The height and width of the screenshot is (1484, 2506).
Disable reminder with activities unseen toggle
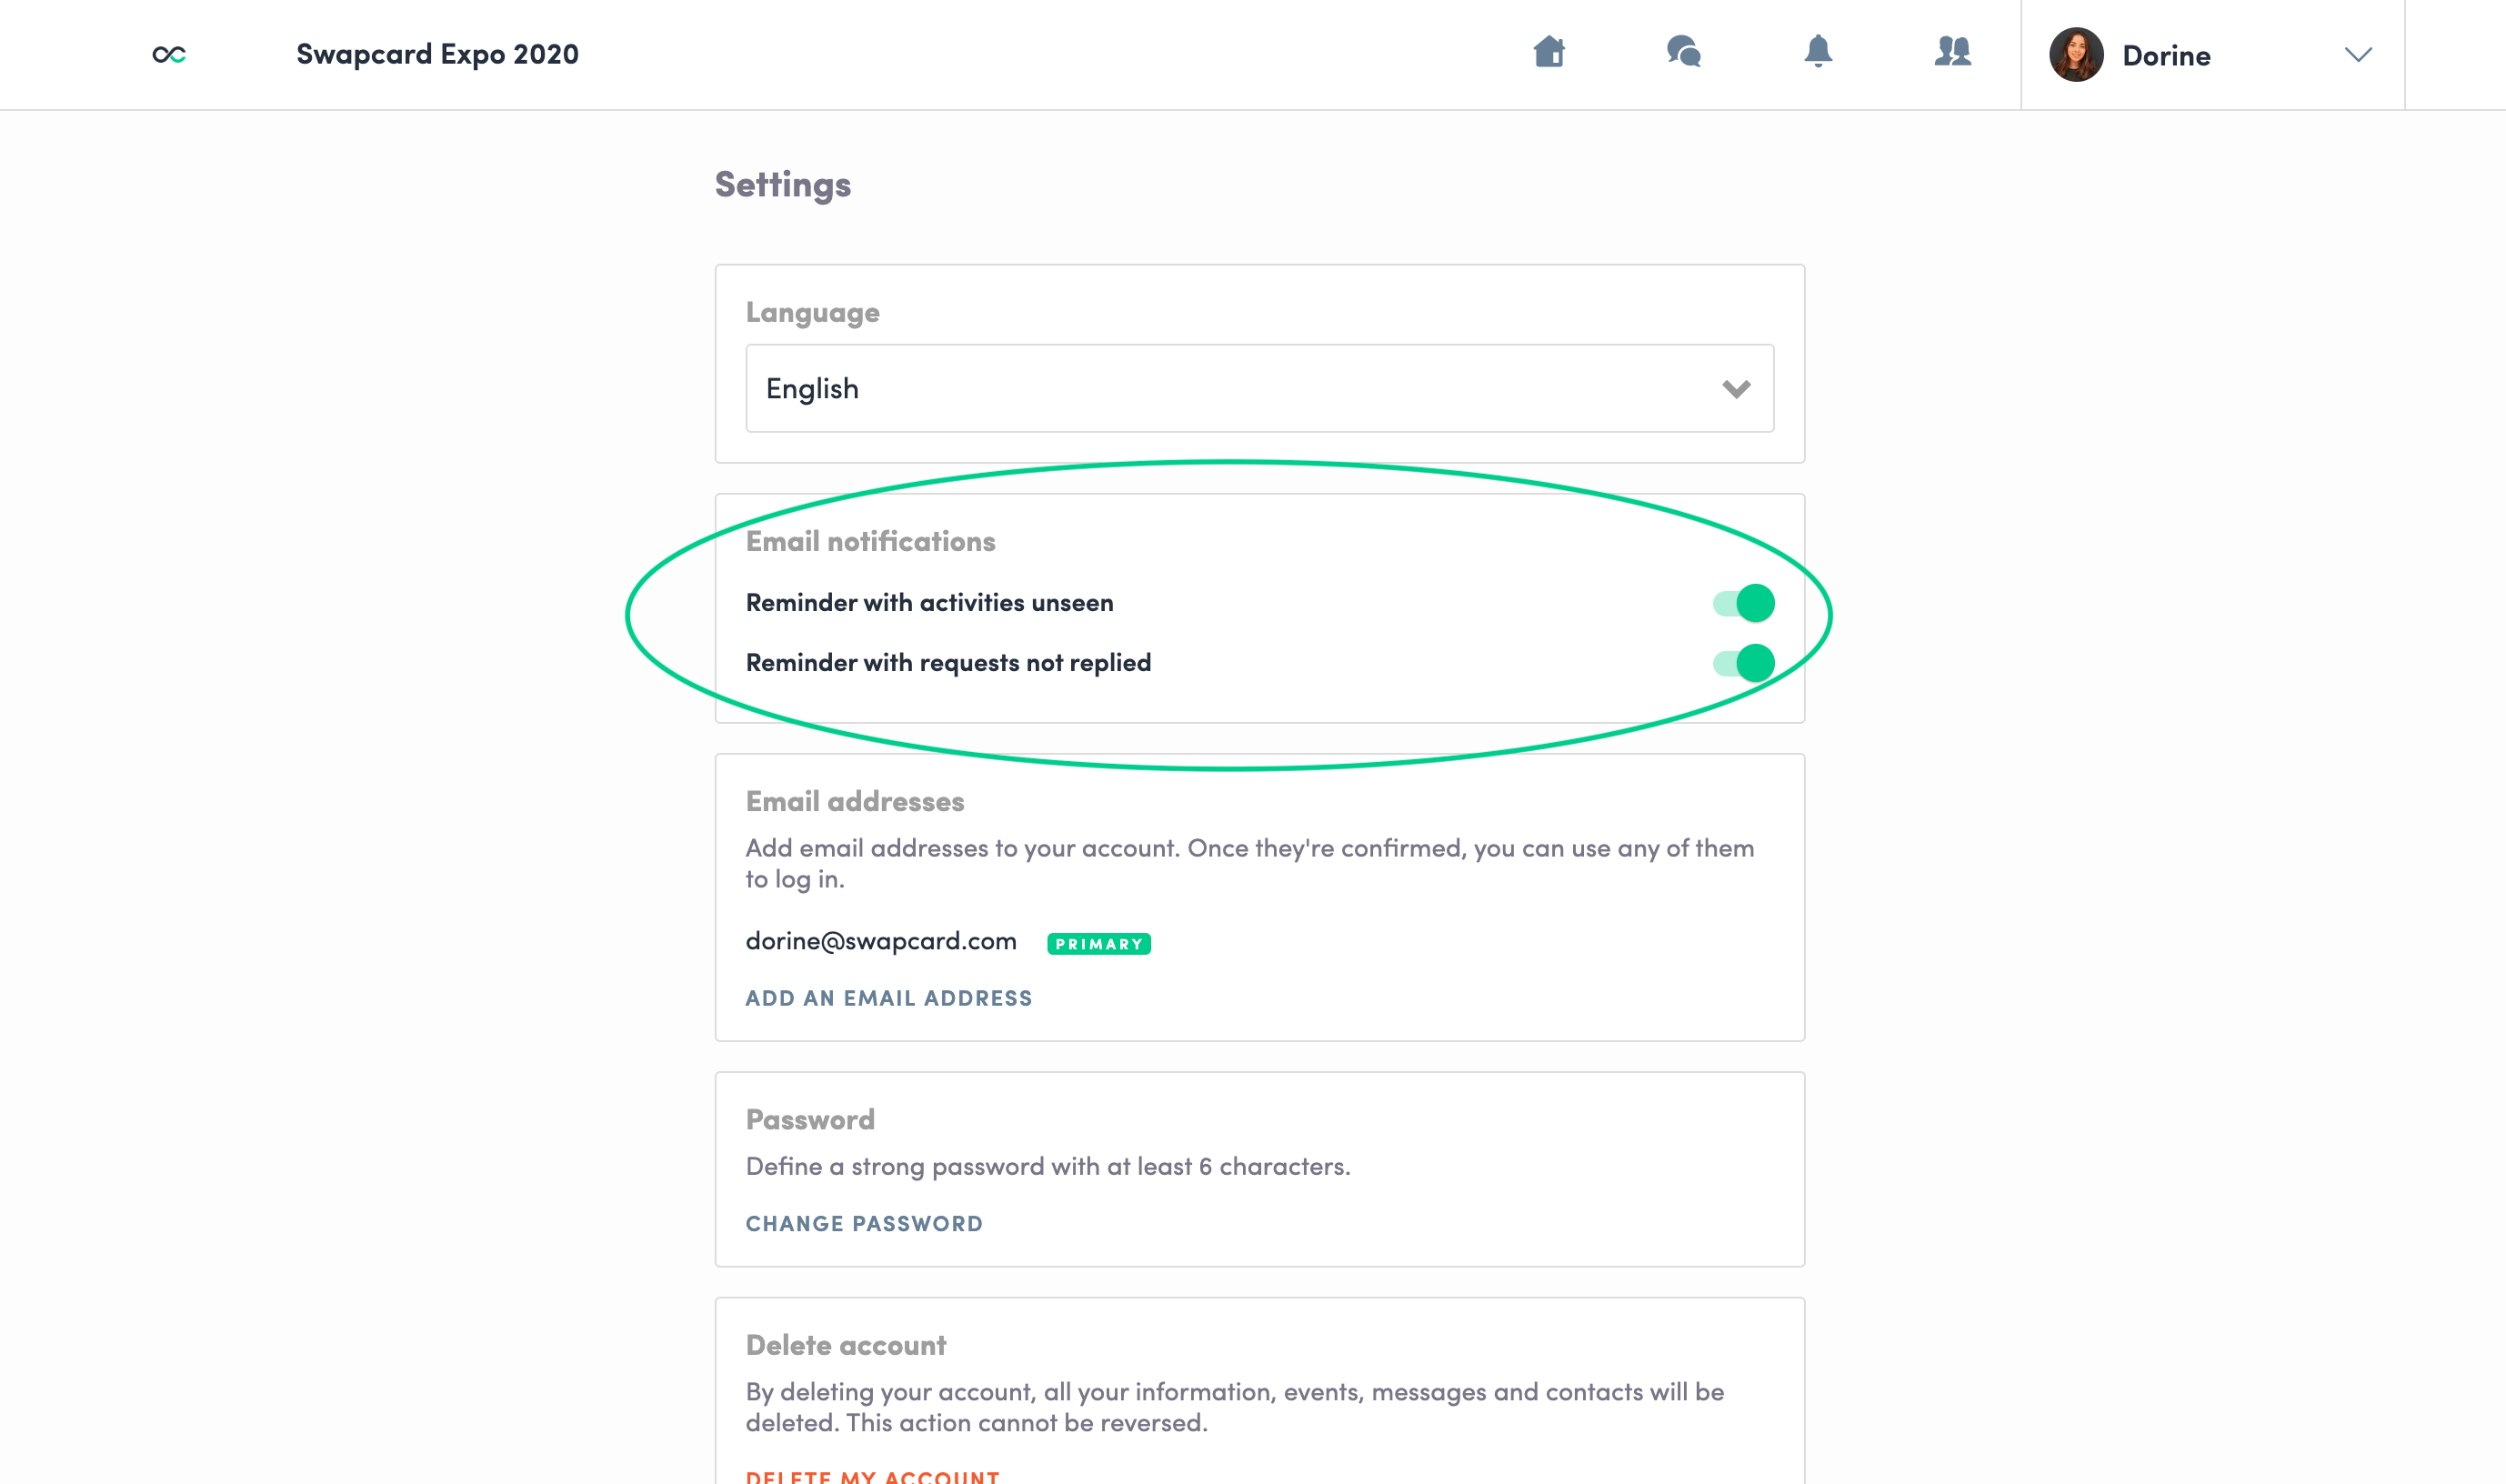pos(1744,603)
